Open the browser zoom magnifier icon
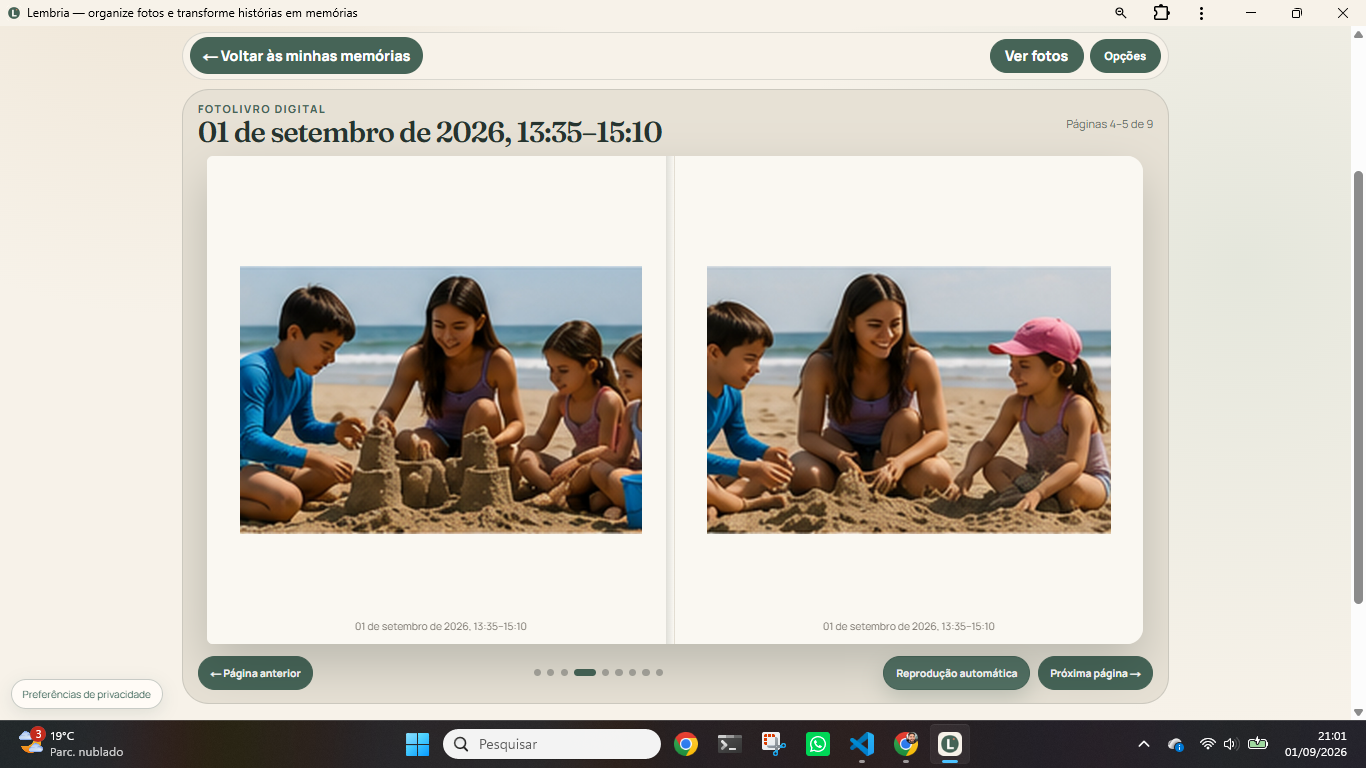The width and height of the screenshot is (1366, 768). pos(1120,13)
